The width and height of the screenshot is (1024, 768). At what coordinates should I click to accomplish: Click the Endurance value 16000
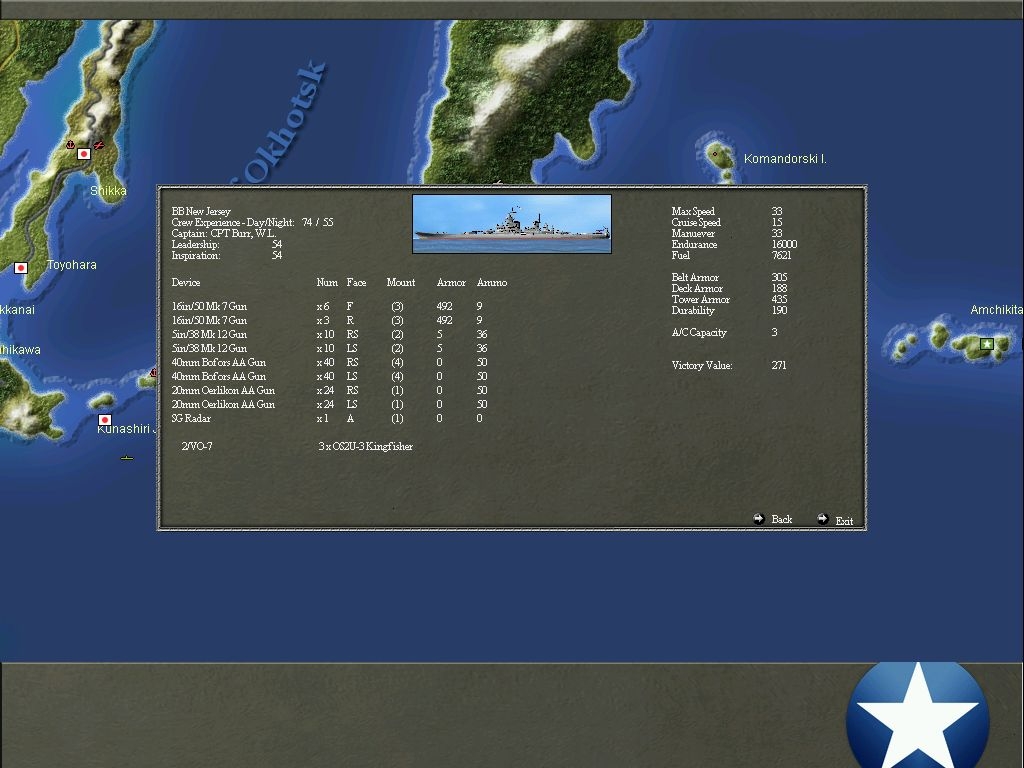pos(784,244)
